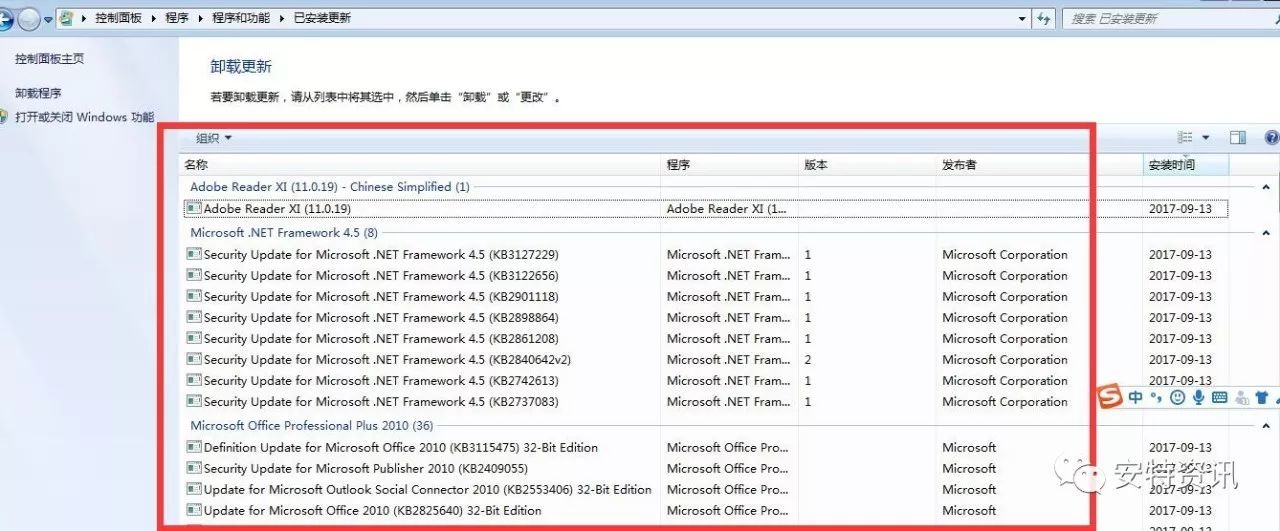The width and height of the screenshot is (1280, 531).
Task: Open 卸载程序 link in left pane
Action: (38, 93)
